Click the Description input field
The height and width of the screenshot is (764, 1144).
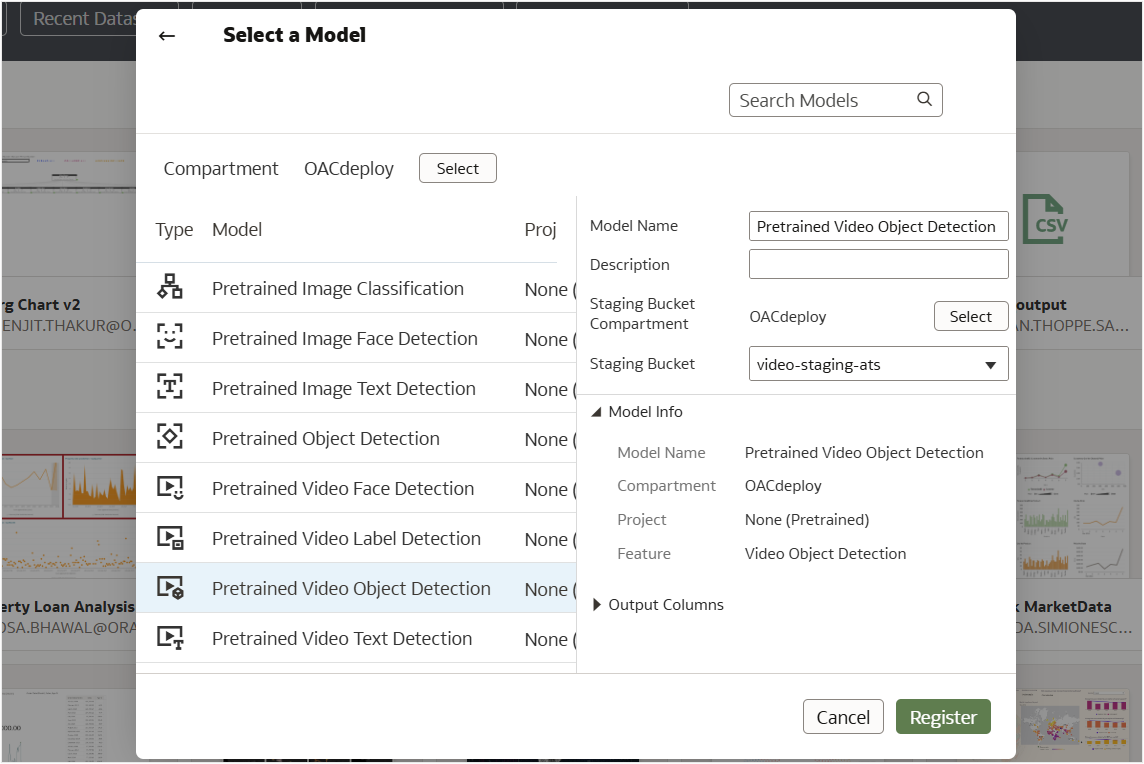tap(878, 264)
